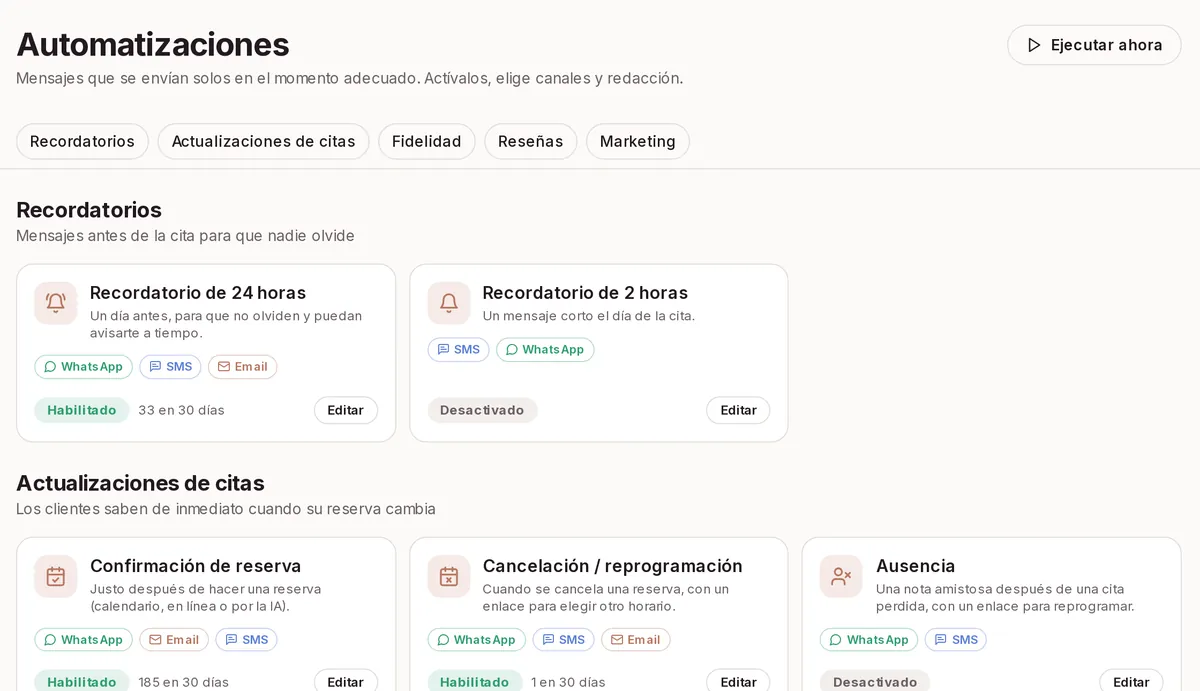Viewport: 1200px width, 691px height.
Task: Click Desactivado badge on Ausencia card
Action: click(x=875, y=681)
